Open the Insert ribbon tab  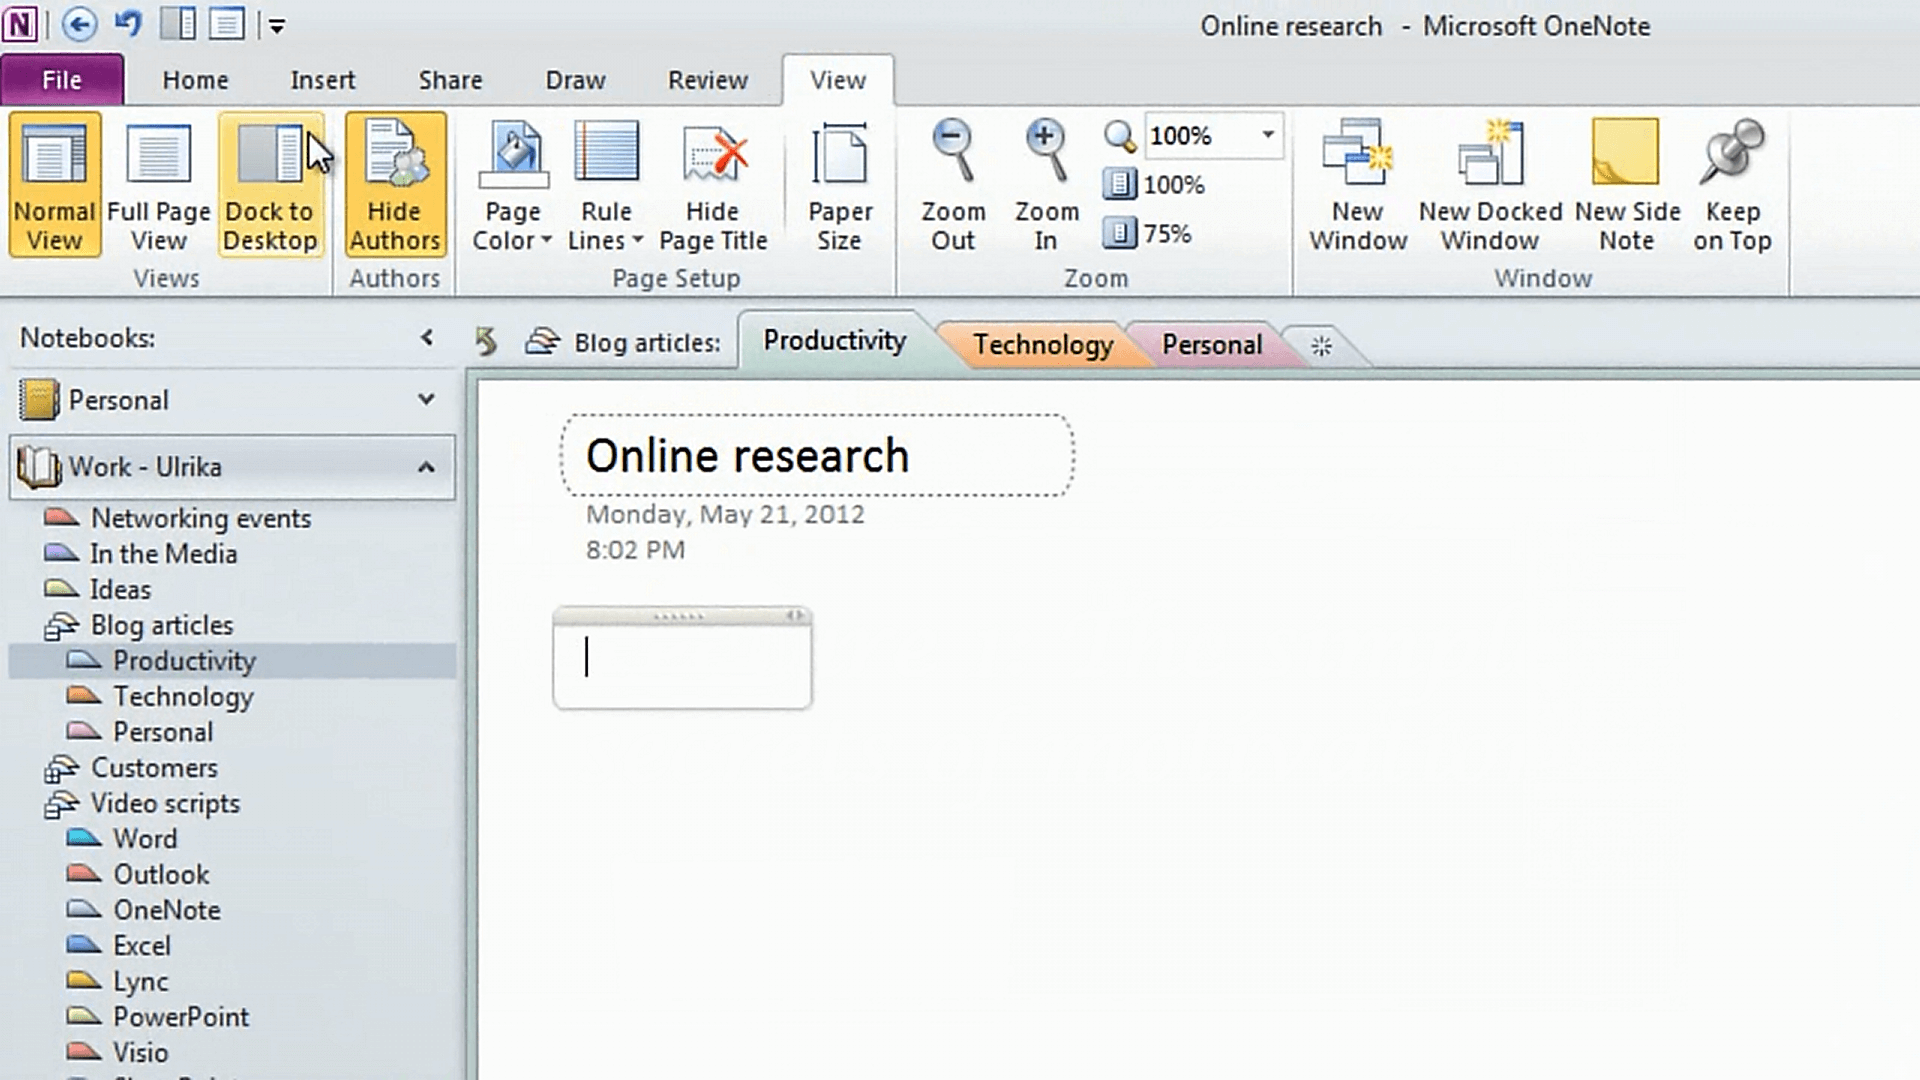323,80
